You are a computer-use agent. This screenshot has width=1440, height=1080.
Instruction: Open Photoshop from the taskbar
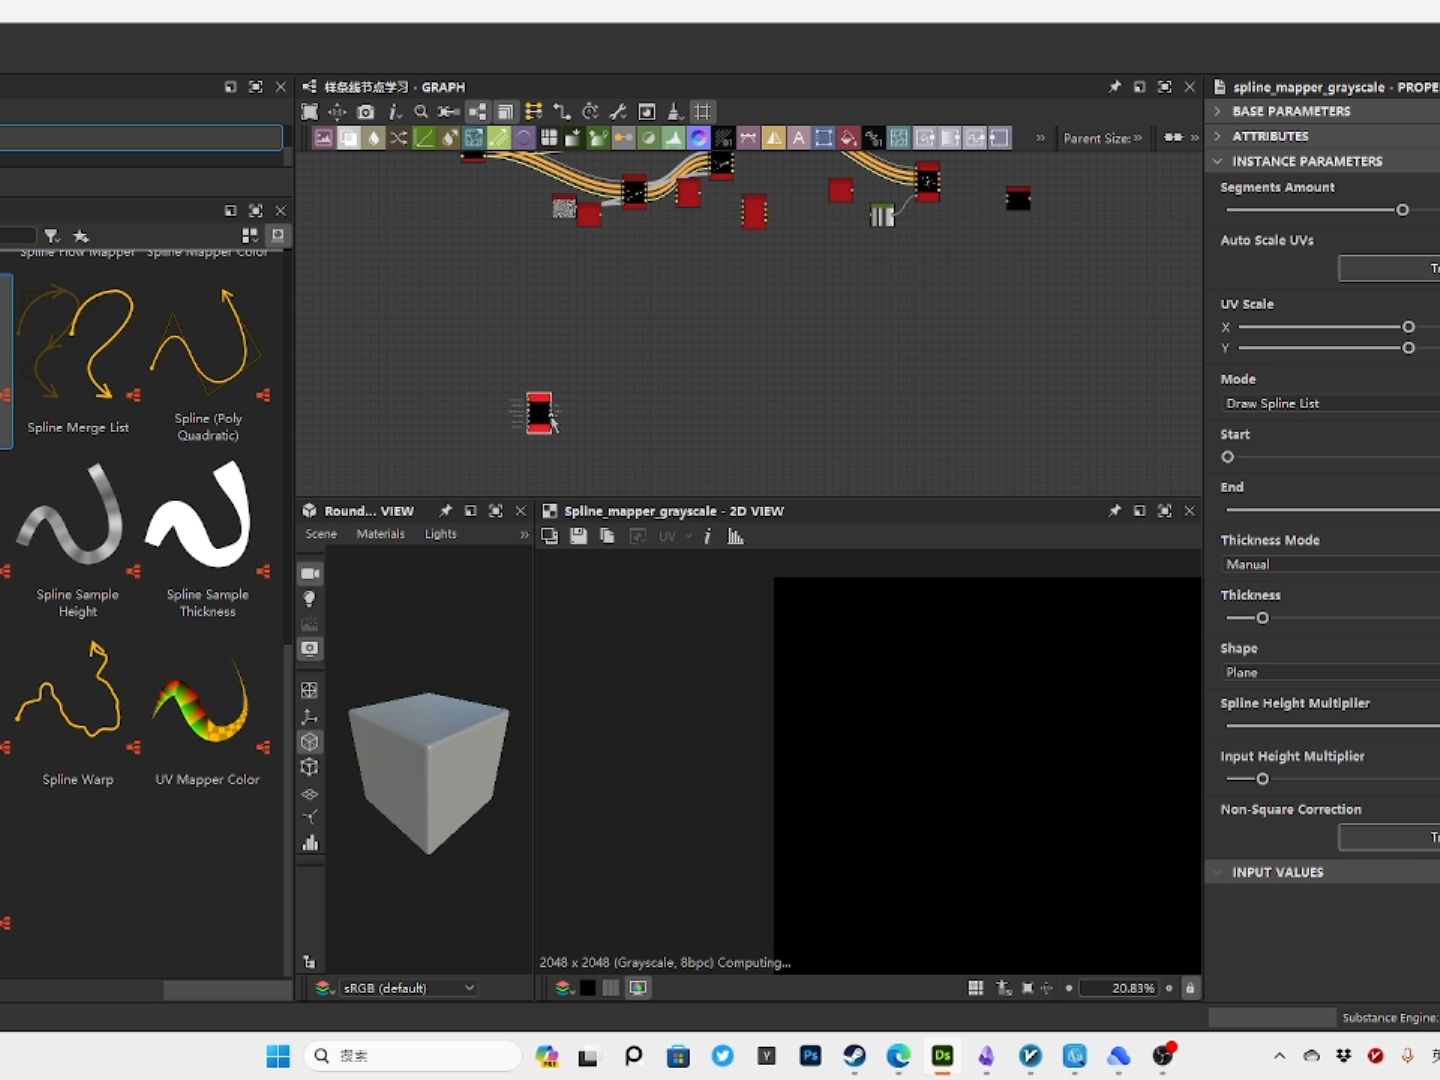(x=810, y=1056)
